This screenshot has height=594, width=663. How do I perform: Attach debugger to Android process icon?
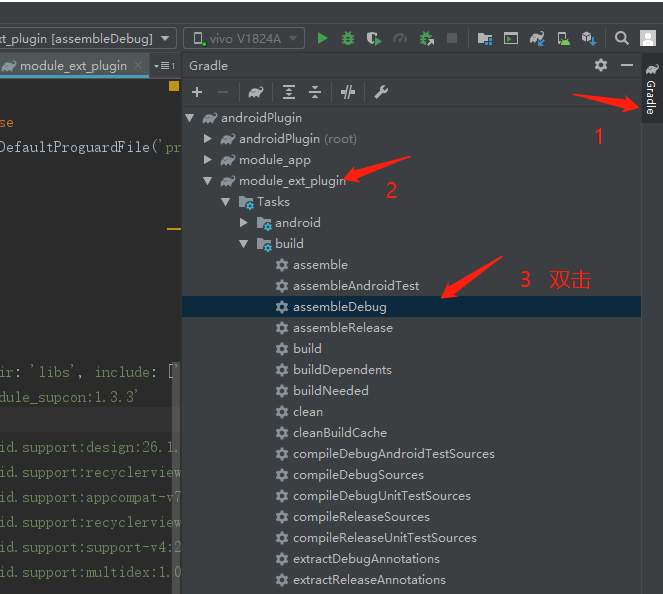coord(427,38)
